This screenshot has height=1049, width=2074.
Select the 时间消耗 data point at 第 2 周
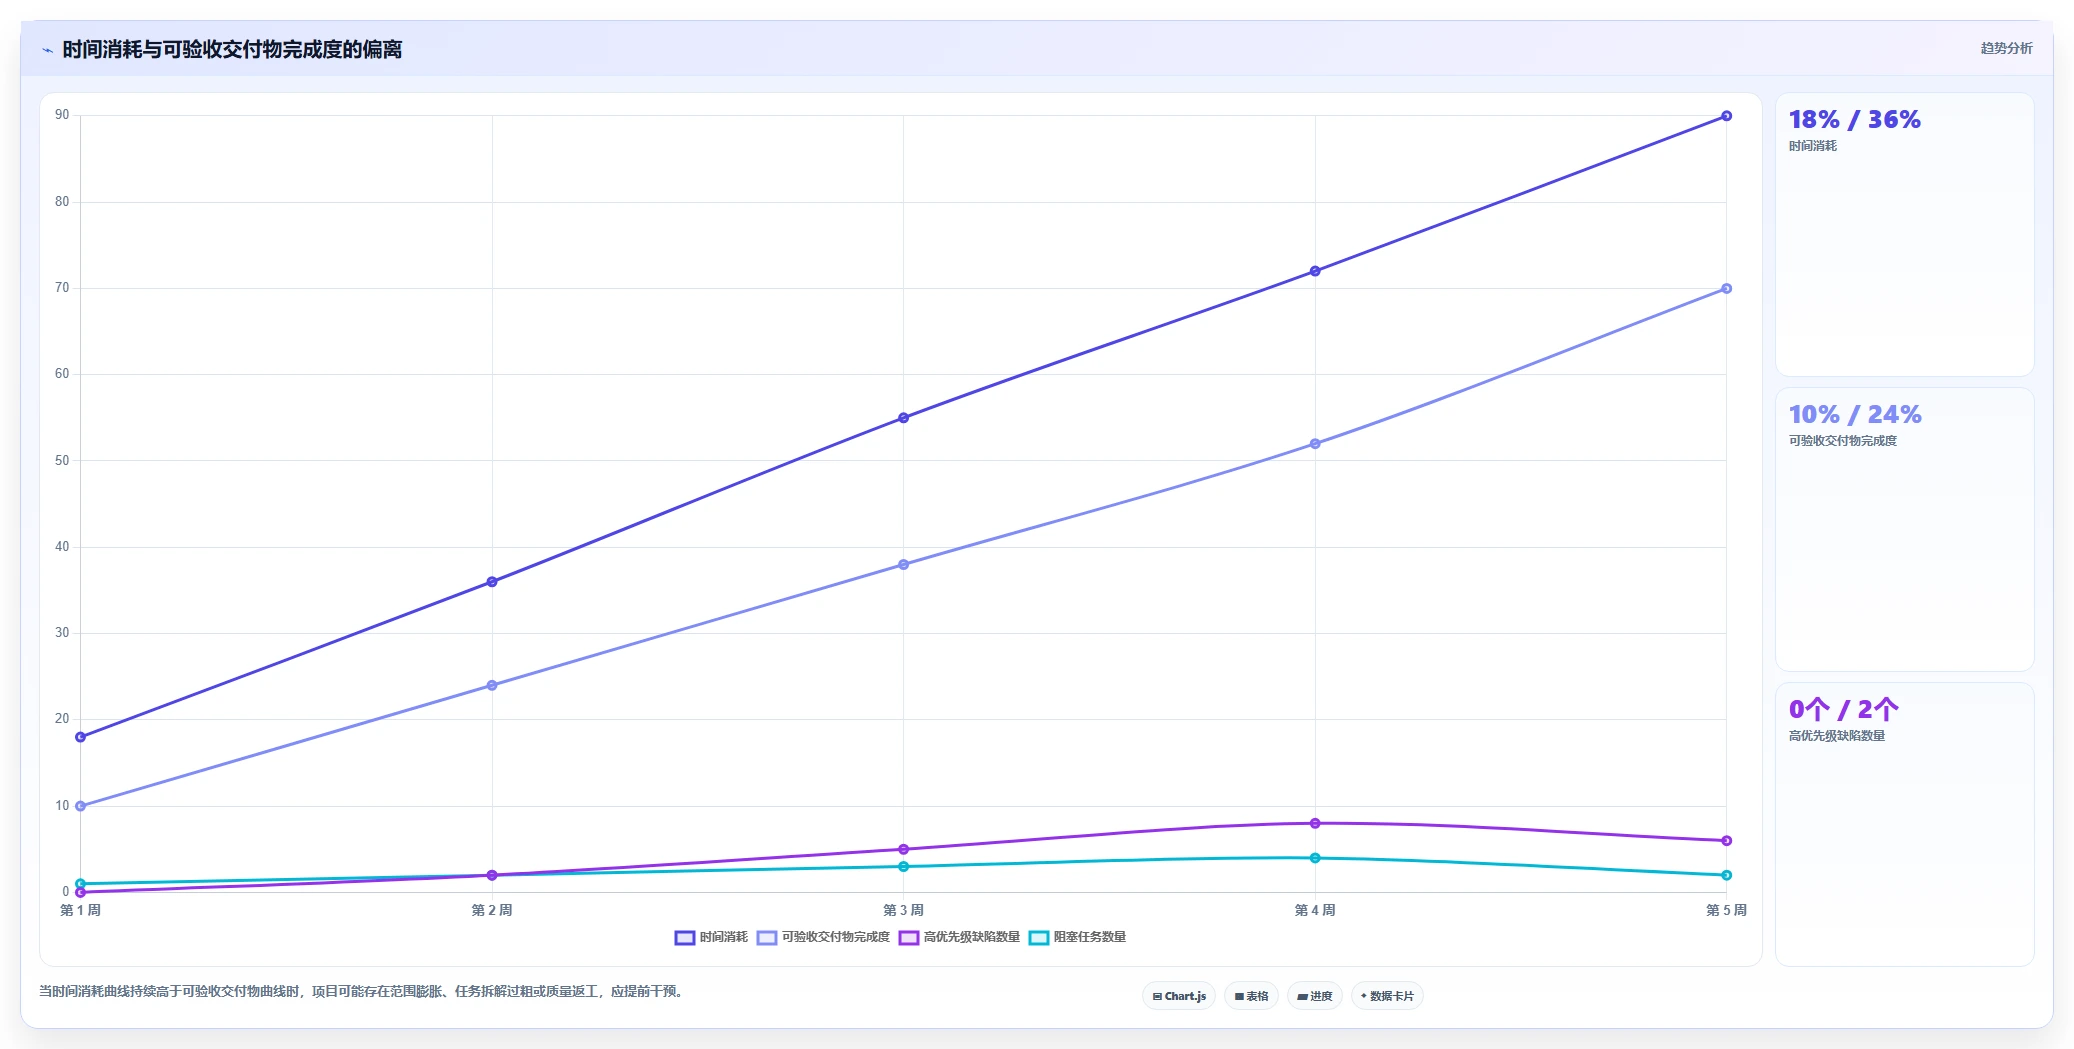(492, 582)
